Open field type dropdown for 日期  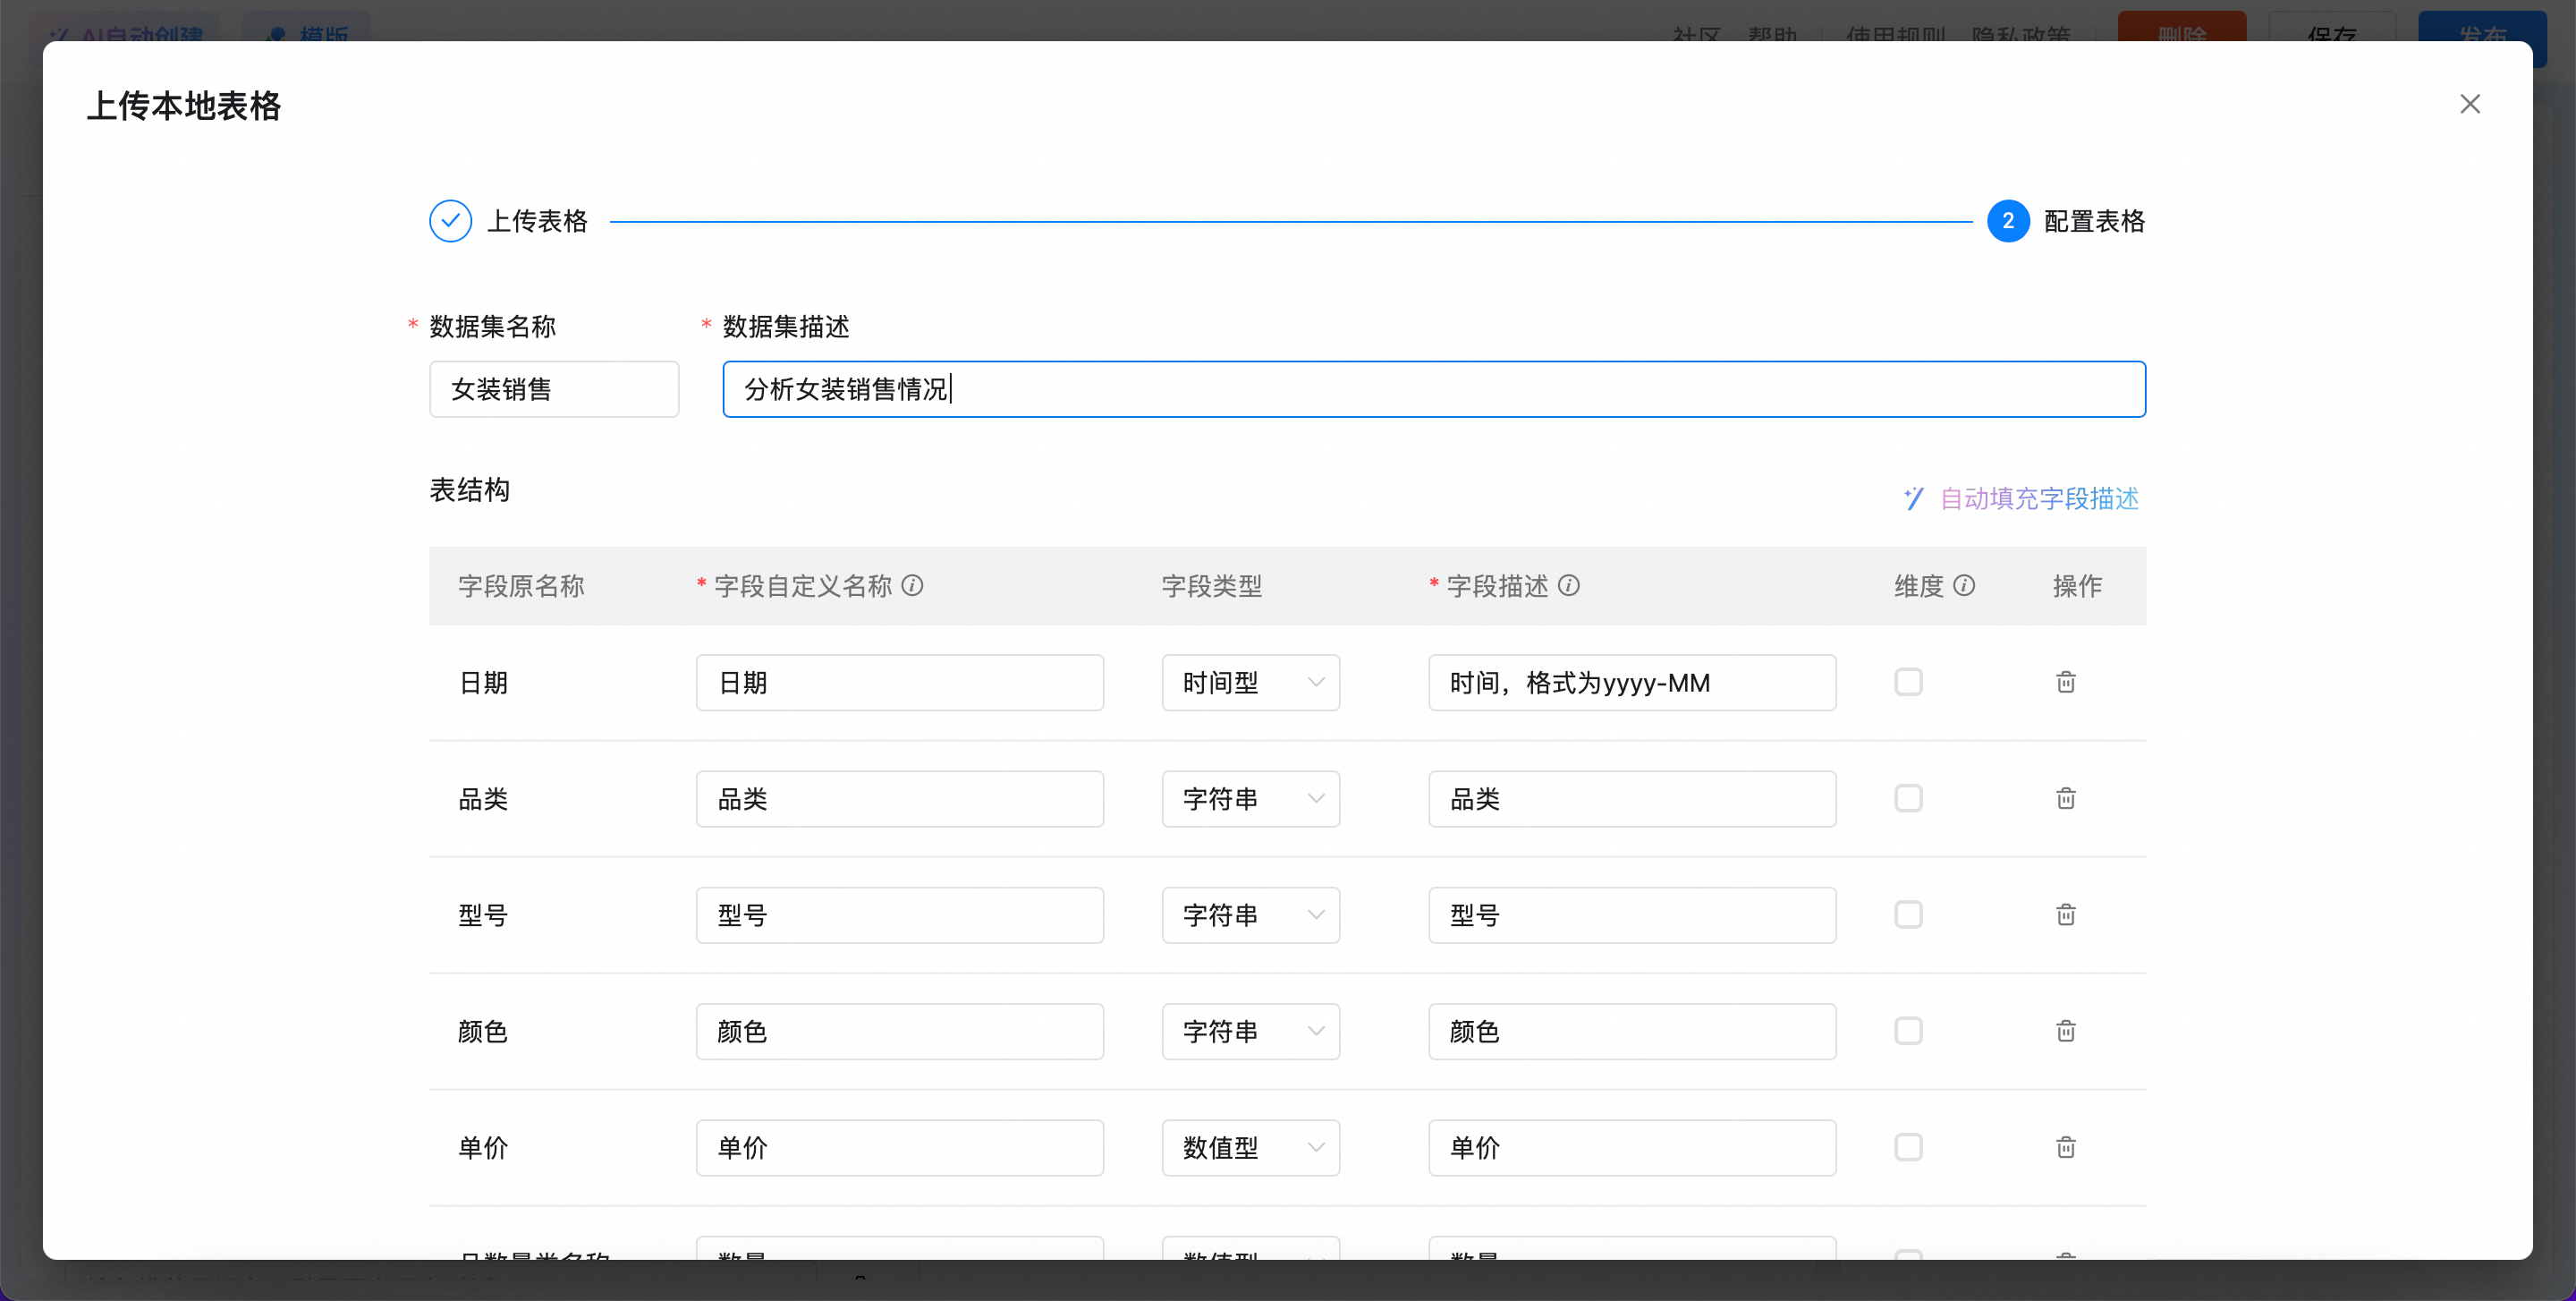pos(1250,683)
